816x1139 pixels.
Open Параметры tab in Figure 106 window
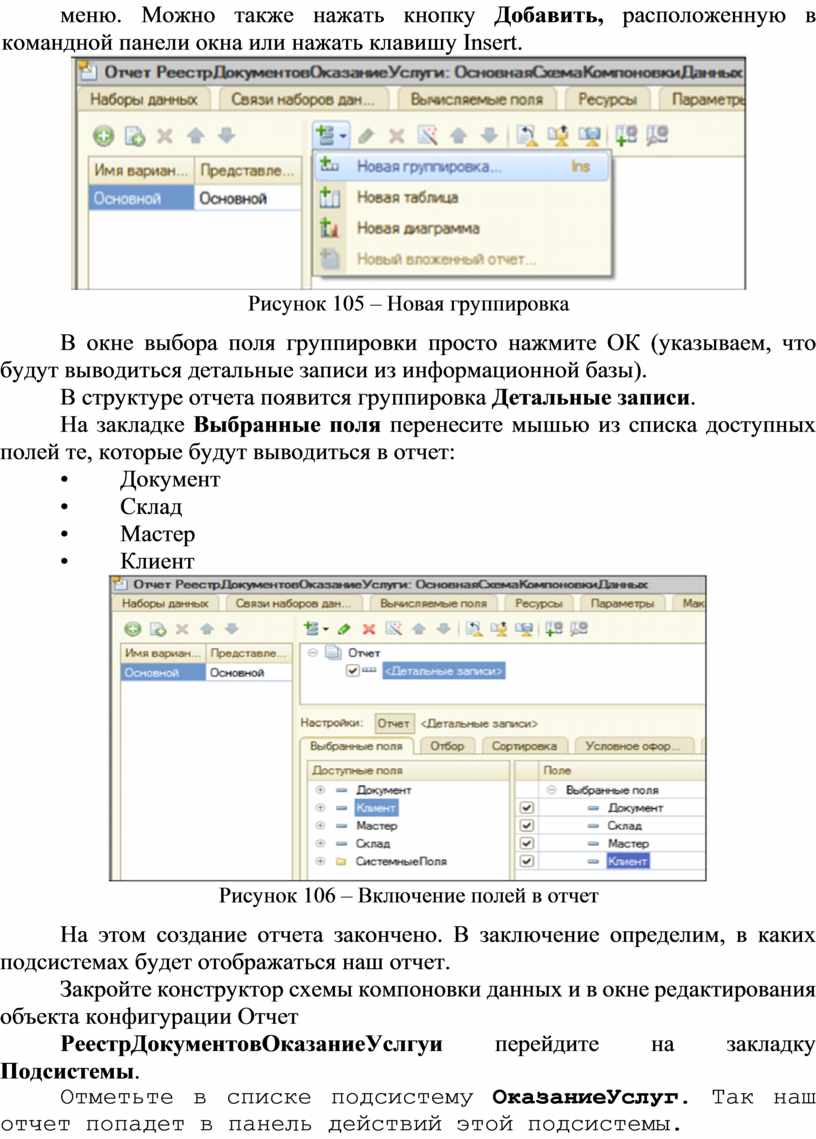click(x=622, y=603)
